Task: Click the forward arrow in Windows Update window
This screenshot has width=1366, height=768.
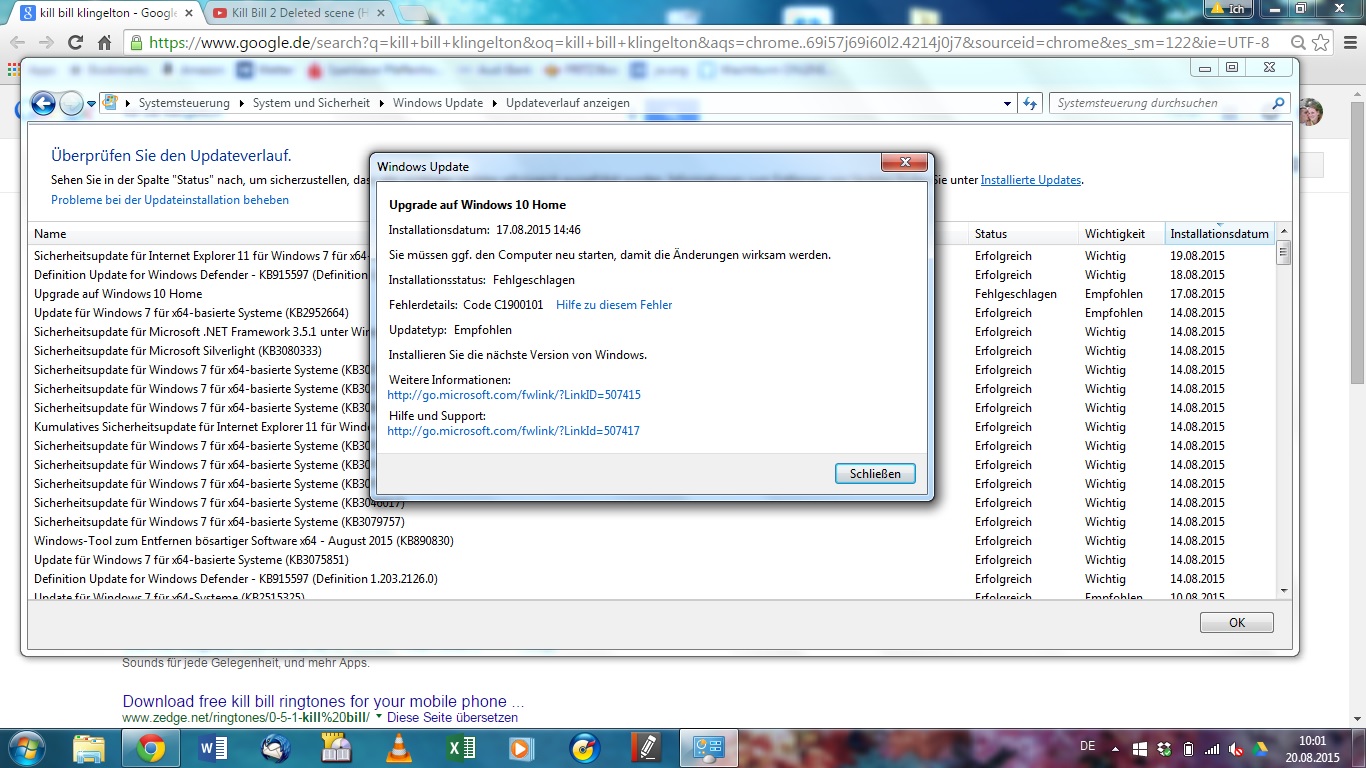Action: point(71,103)
